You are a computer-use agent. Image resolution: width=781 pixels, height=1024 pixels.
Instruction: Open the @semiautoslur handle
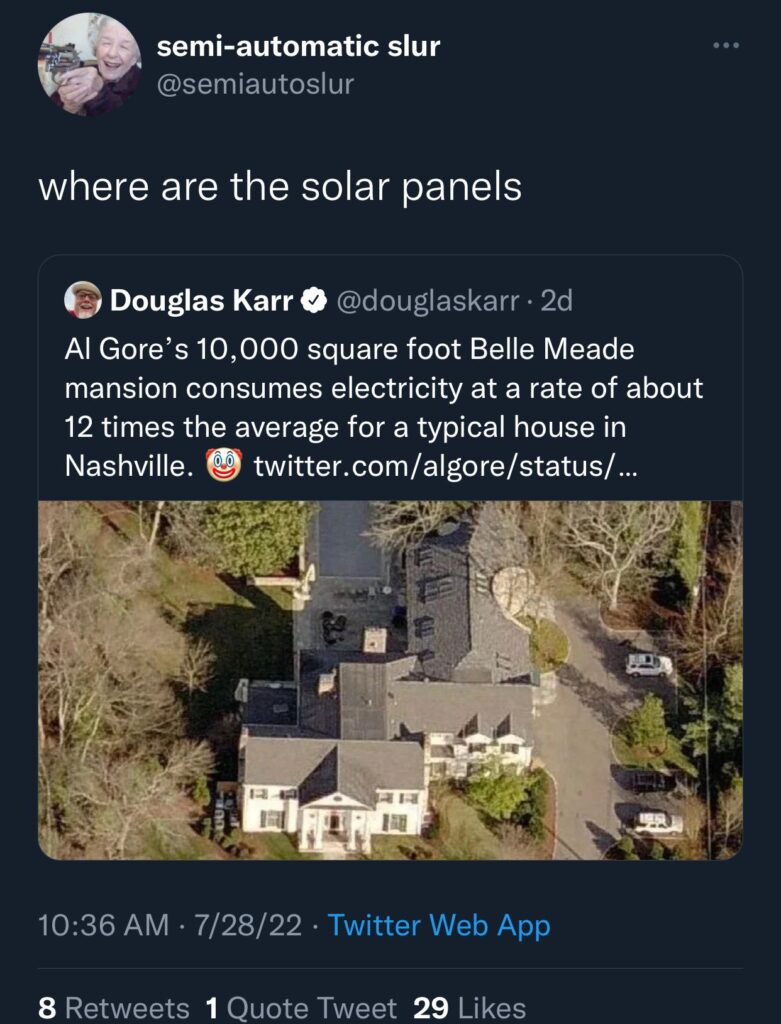click(x=255, y=84)
